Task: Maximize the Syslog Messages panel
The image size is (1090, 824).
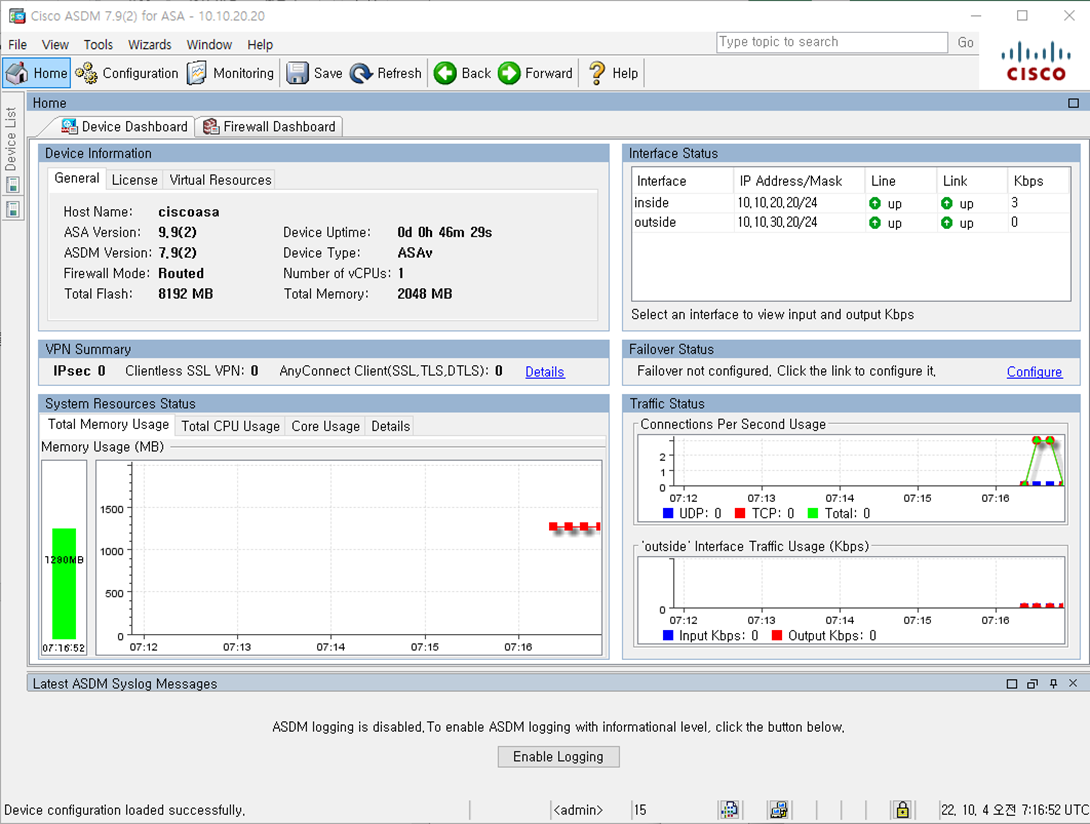Action: click(1011, 684)
